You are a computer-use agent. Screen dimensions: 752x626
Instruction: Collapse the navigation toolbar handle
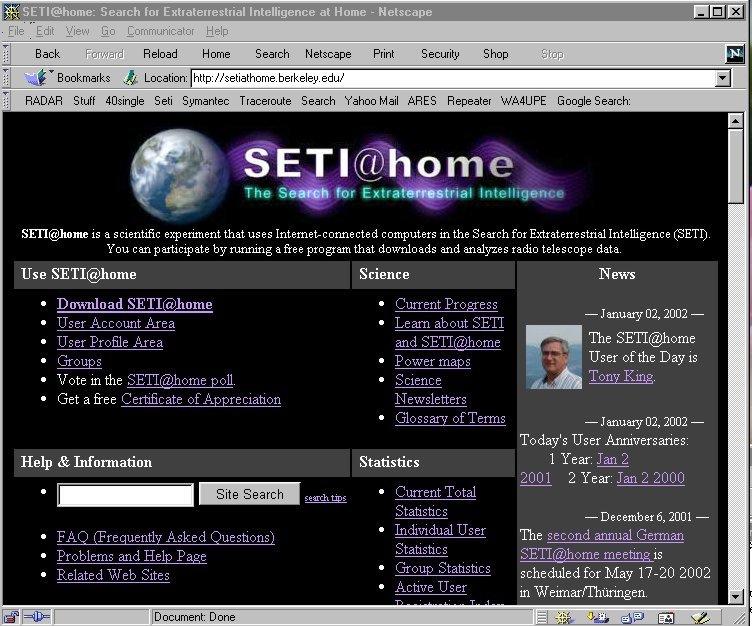coord(6,54)
